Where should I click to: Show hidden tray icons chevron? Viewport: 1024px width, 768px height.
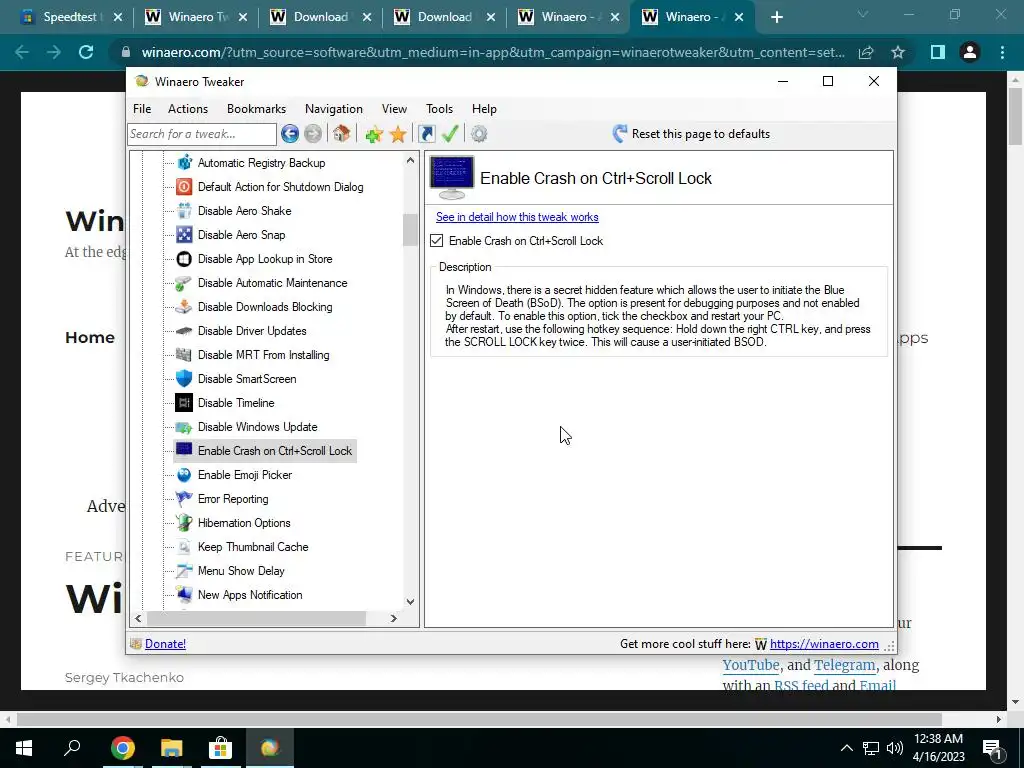point(846,748)
